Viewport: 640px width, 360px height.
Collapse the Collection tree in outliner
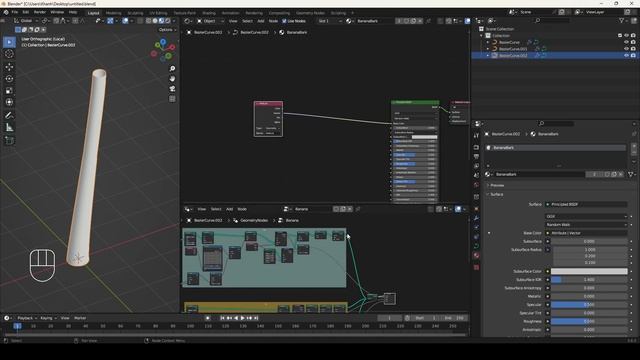(x=482, y=36)
